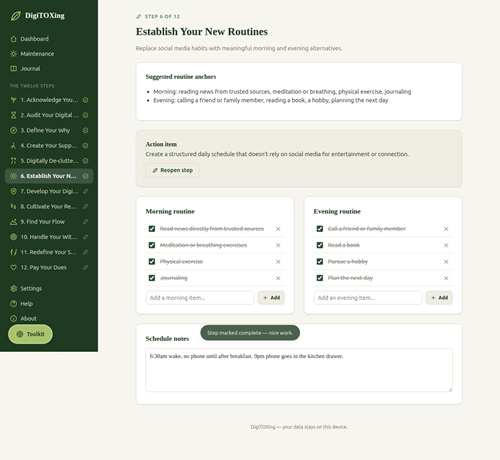Select step 9 Find Your Flow
This screenshot has width=500, height=460.
click(x=49, y=222)
